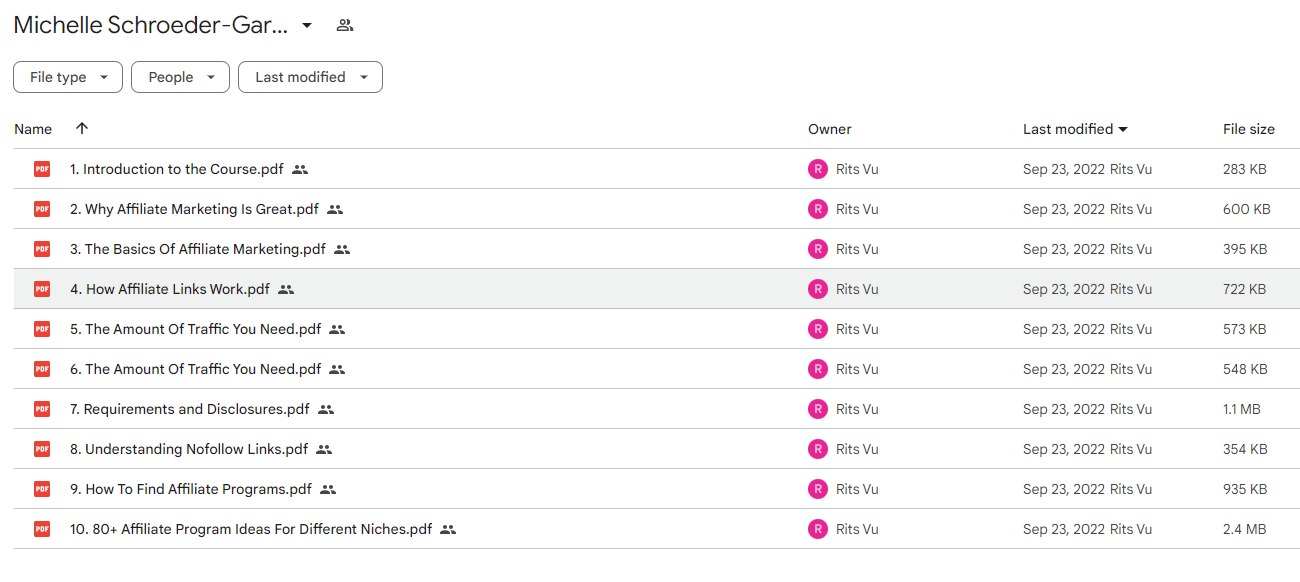Click the Owner column header
Image resolution: width=1300 pixels, height=582 pixels.
(x=830, y=129)
